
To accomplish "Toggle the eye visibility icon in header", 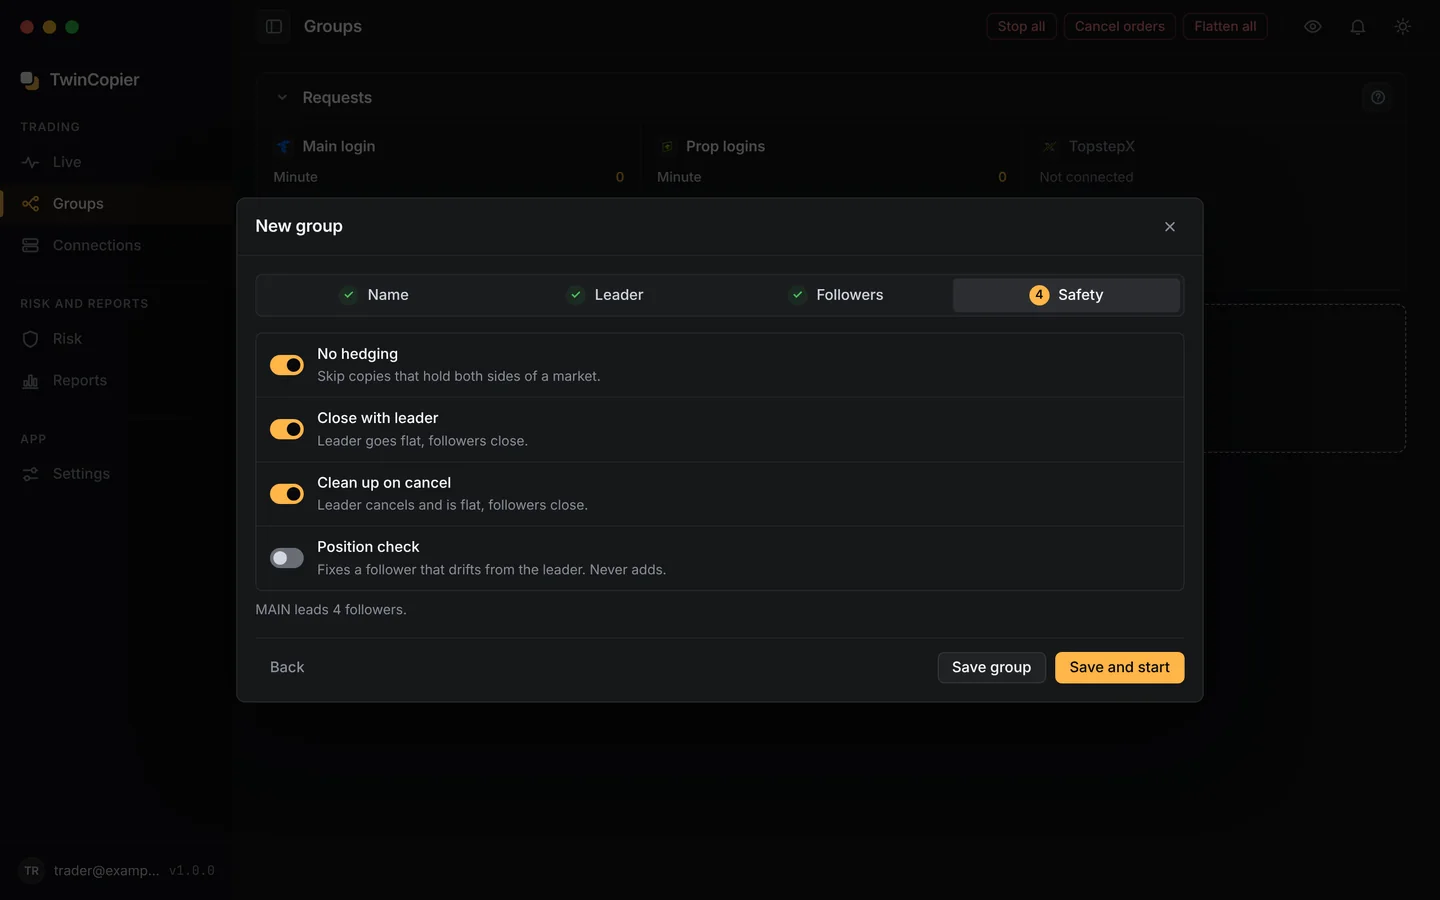I will 1313,27.
